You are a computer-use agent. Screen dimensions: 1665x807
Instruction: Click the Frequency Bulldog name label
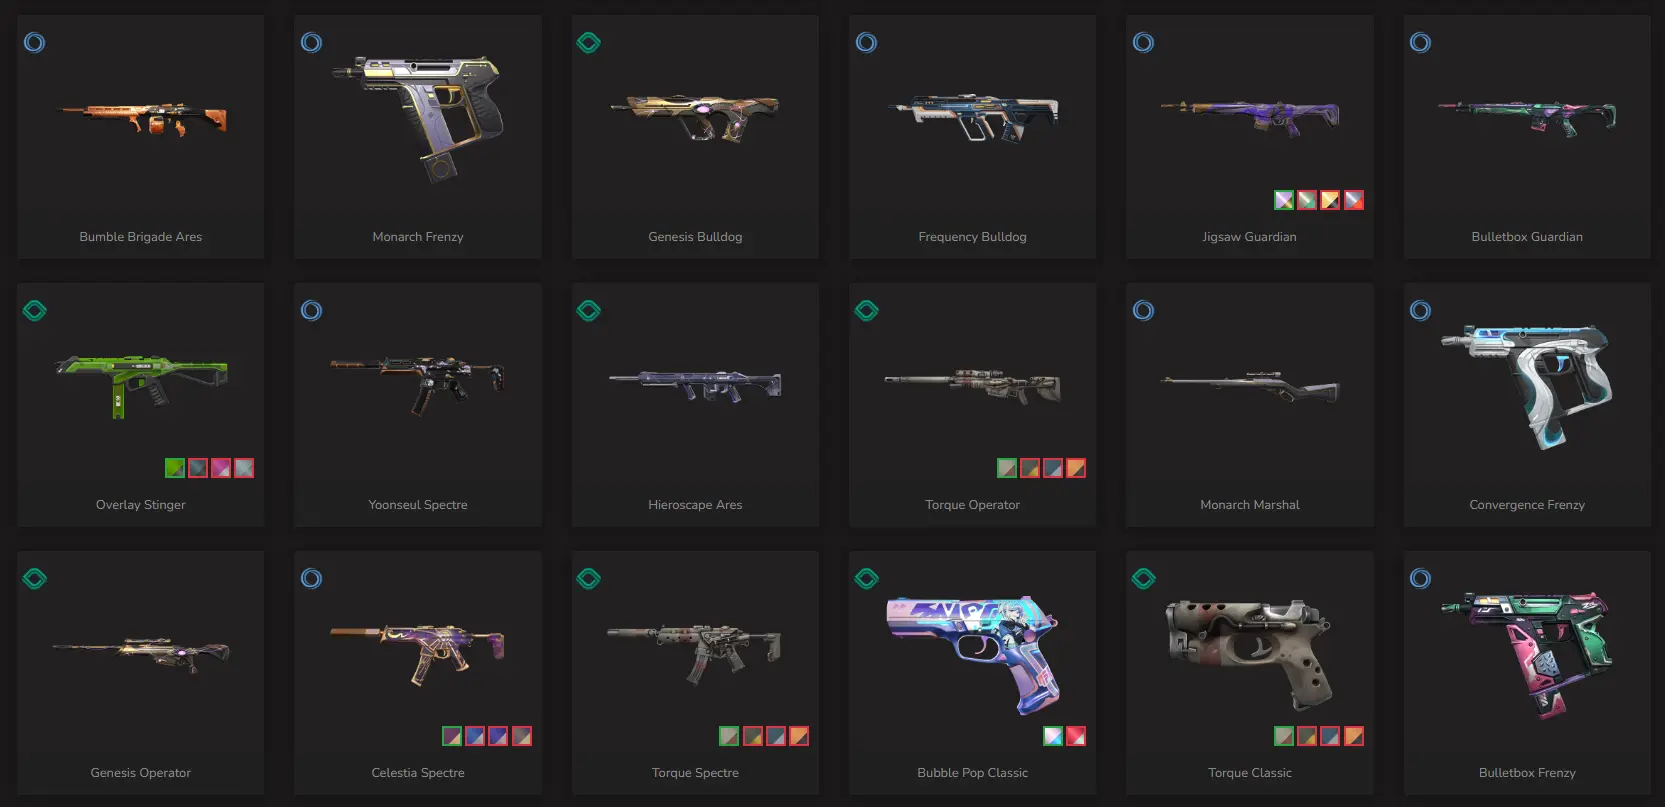(x=972, y=237)
